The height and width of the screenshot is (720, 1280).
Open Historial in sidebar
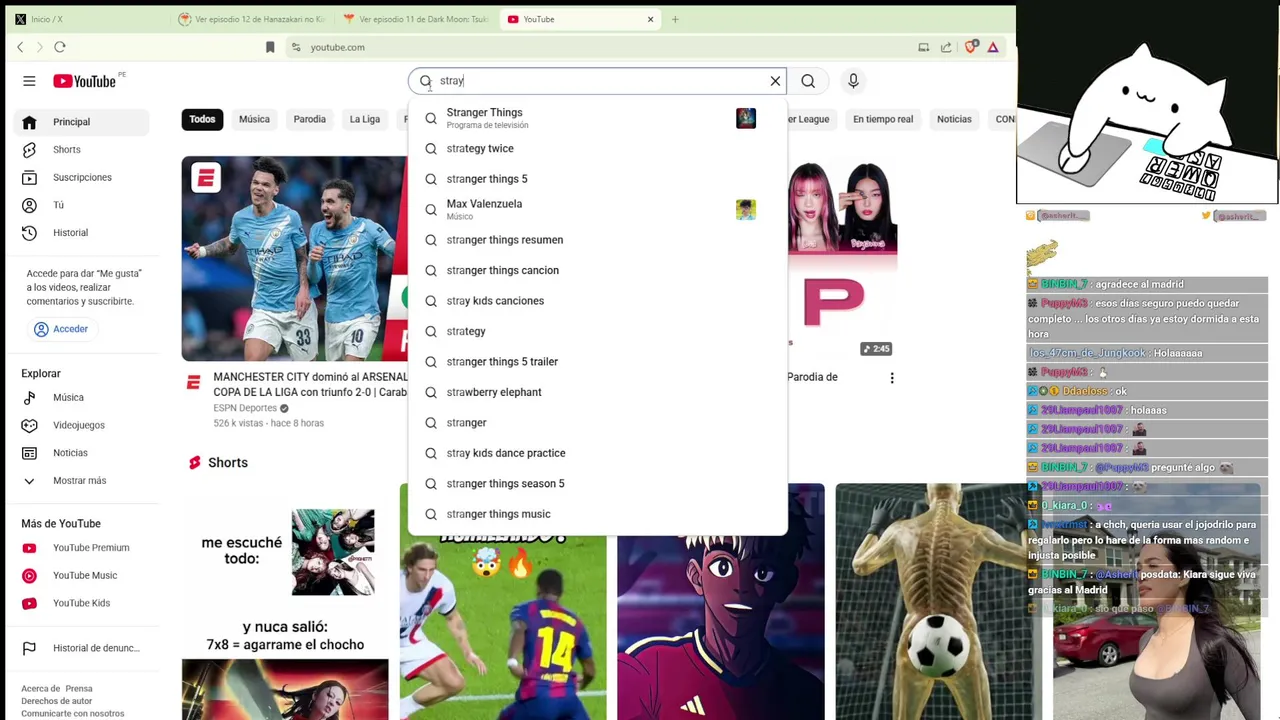pyautogui.click(x=82, y=233)
